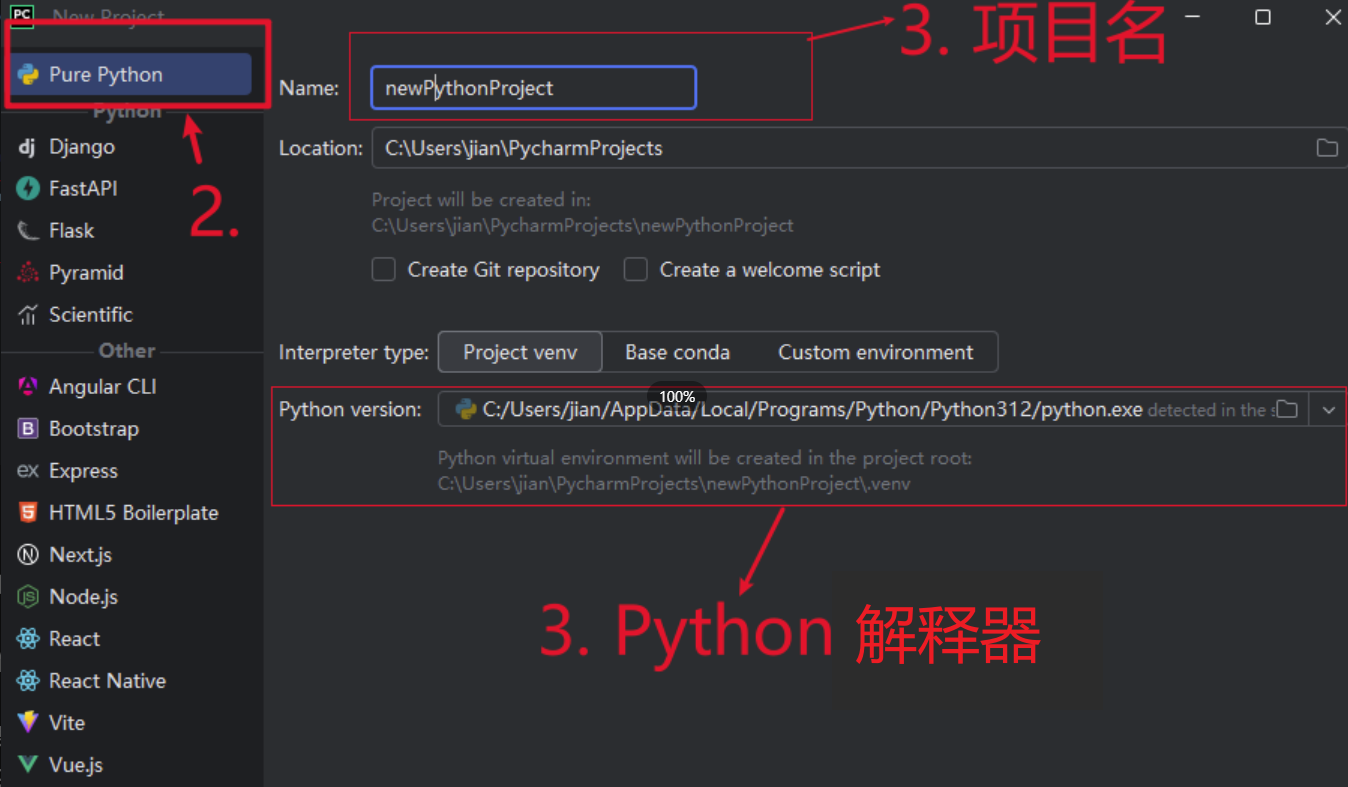Click the FastAPI lightning icon
Image resolution: width=1348 pixels, height=787 pixels.
point(28,189)
